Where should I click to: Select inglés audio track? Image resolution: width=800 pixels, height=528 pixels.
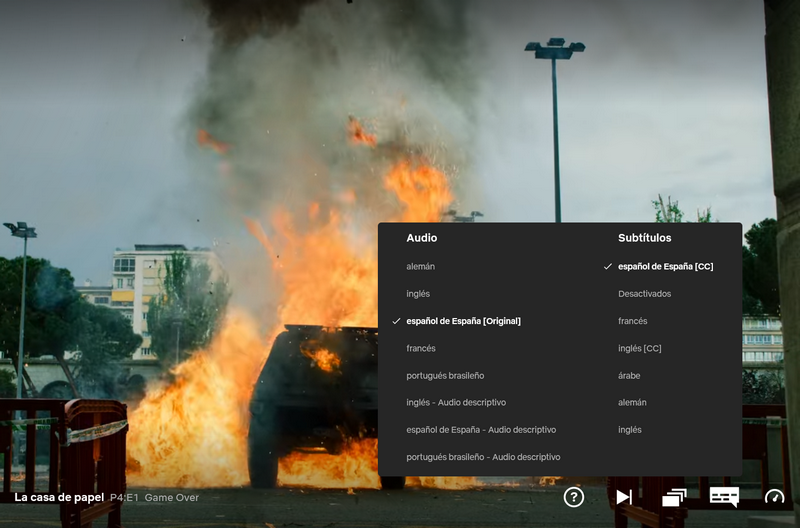[418, 294]
